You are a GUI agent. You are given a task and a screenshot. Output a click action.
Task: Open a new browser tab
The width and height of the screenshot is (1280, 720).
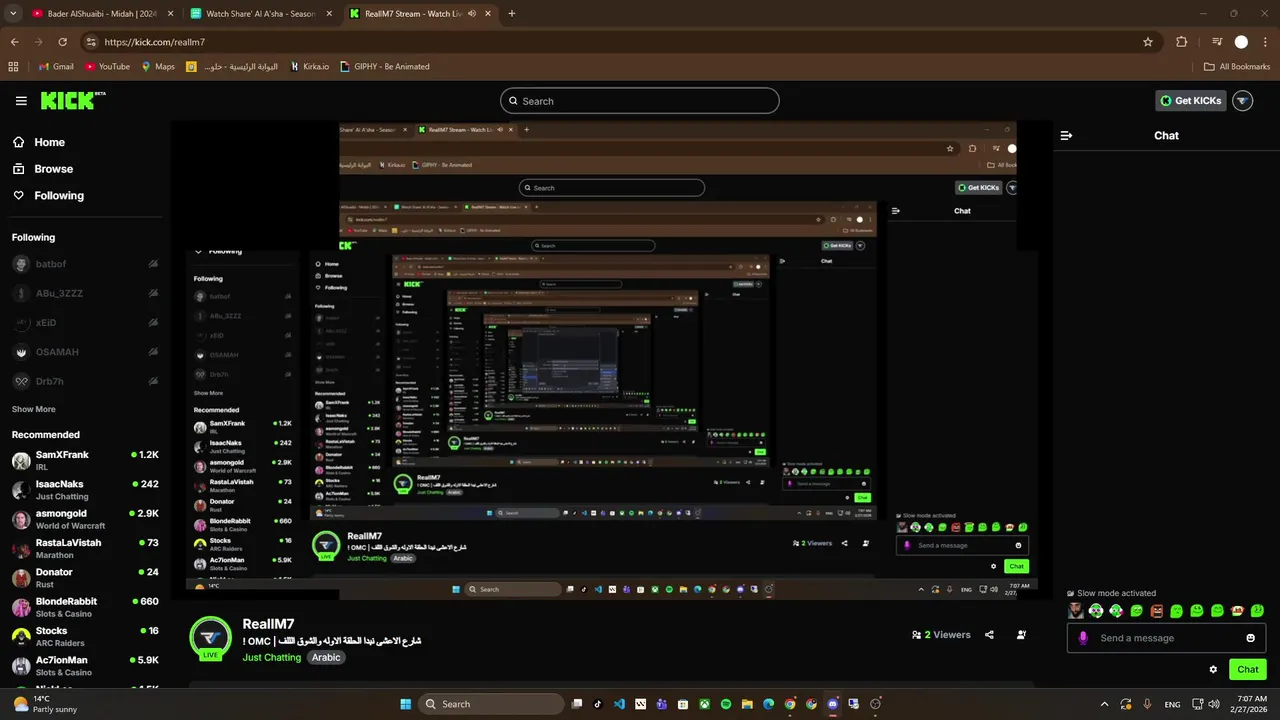click(512, 14)
